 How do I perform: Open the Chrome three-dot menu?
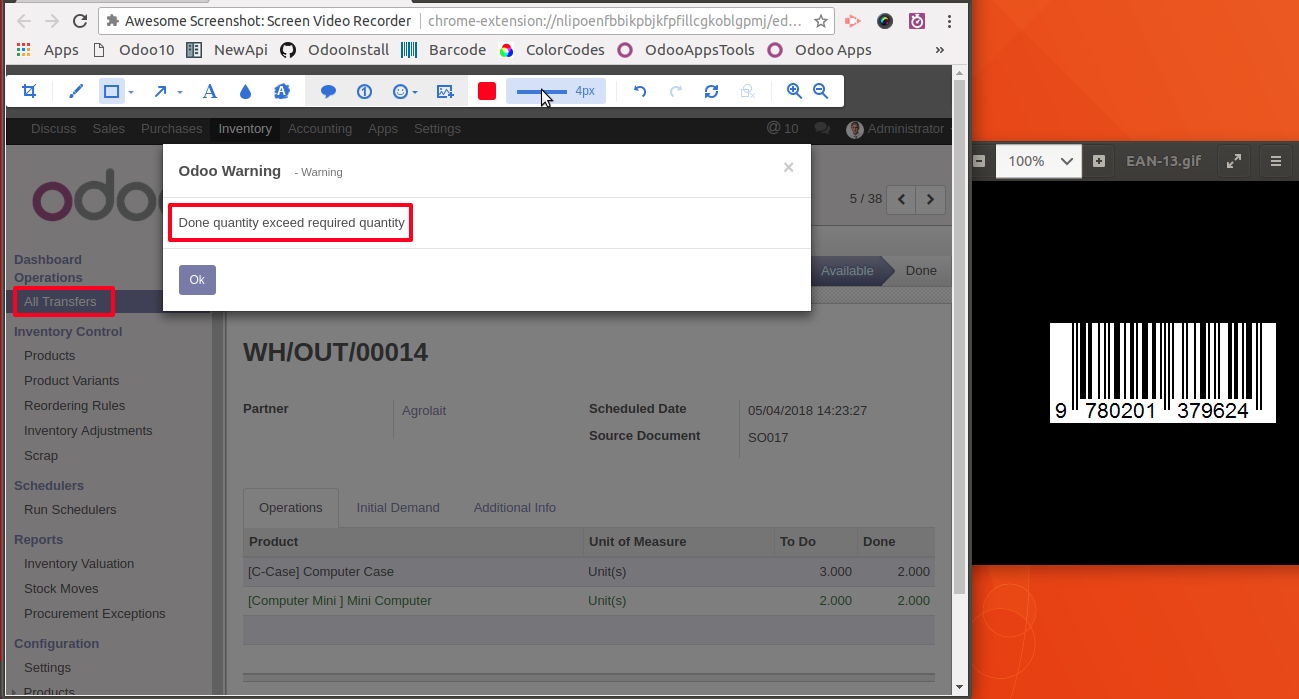click(x=948, y=21)
